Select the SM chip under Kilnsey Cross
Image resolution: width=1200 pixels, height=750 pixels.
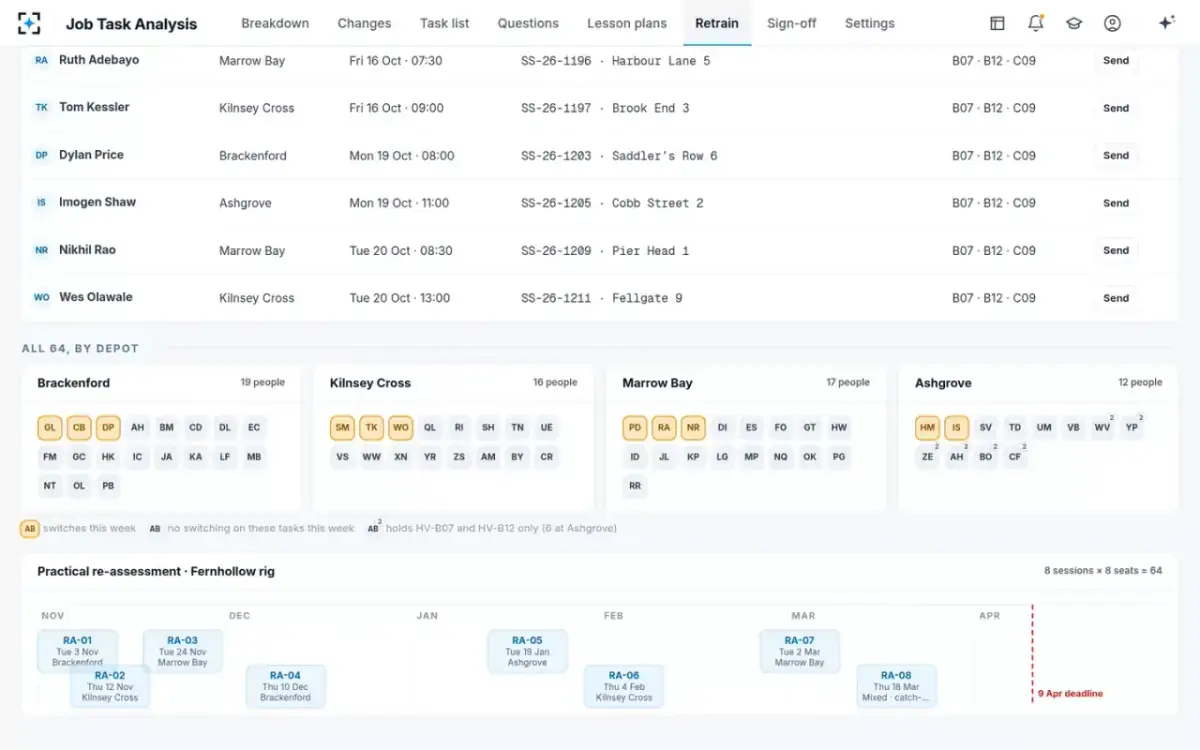coord(343,428)
